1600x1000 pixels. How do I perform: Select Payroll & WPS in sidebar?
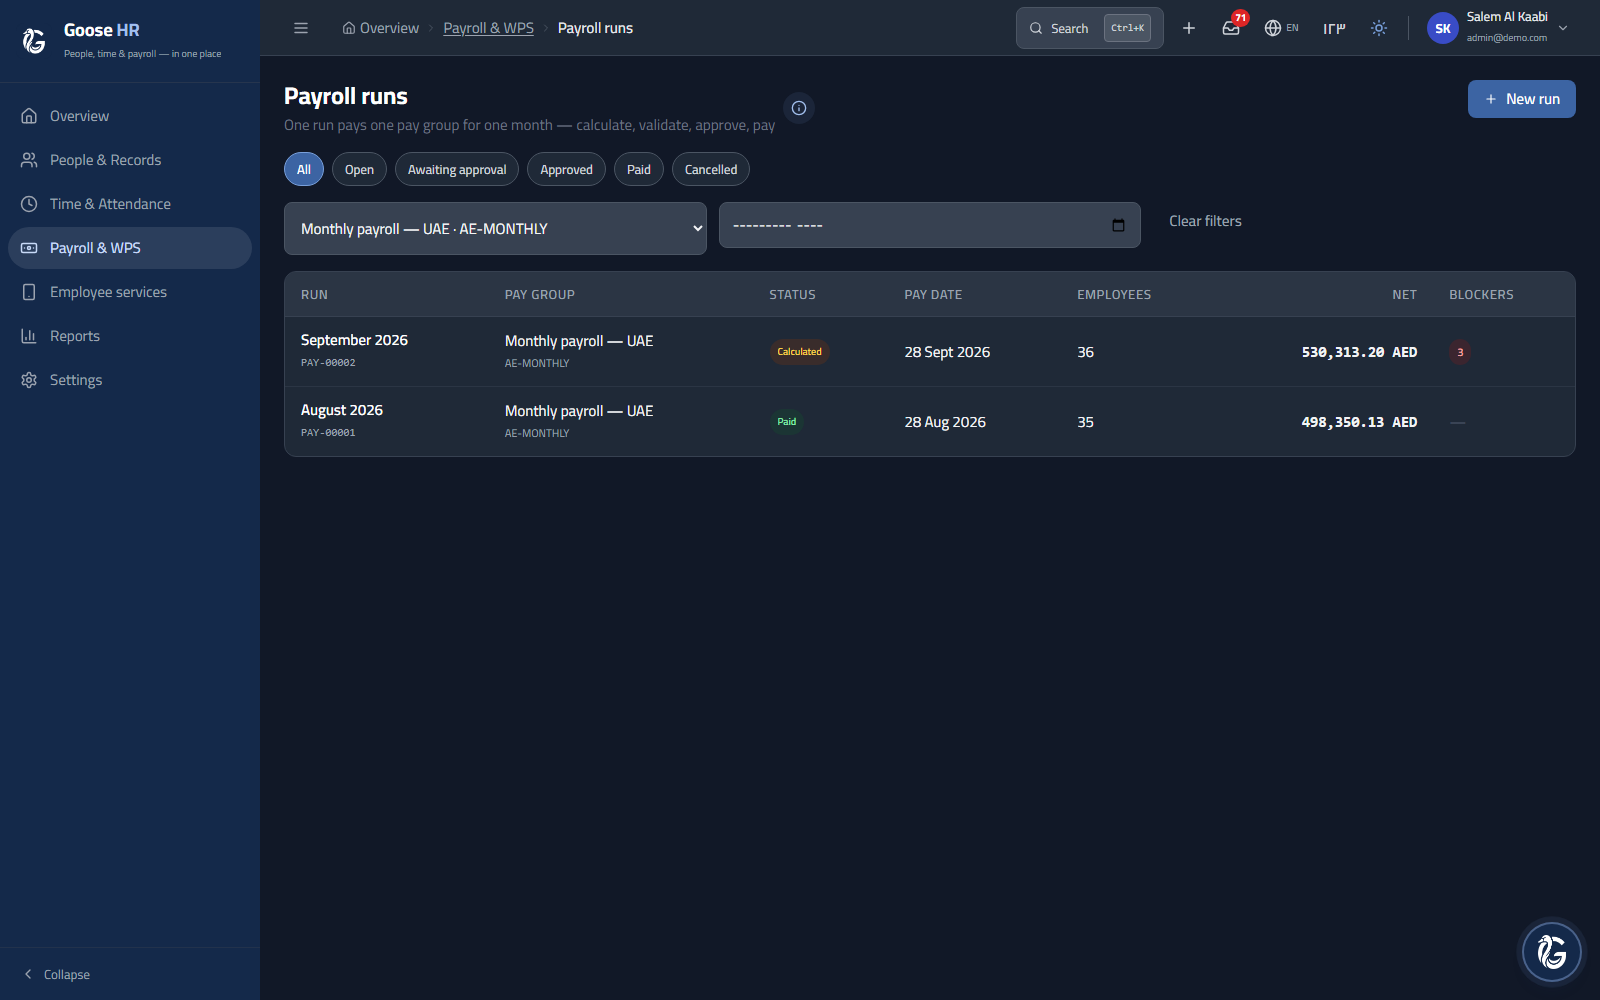pos(130,248)
